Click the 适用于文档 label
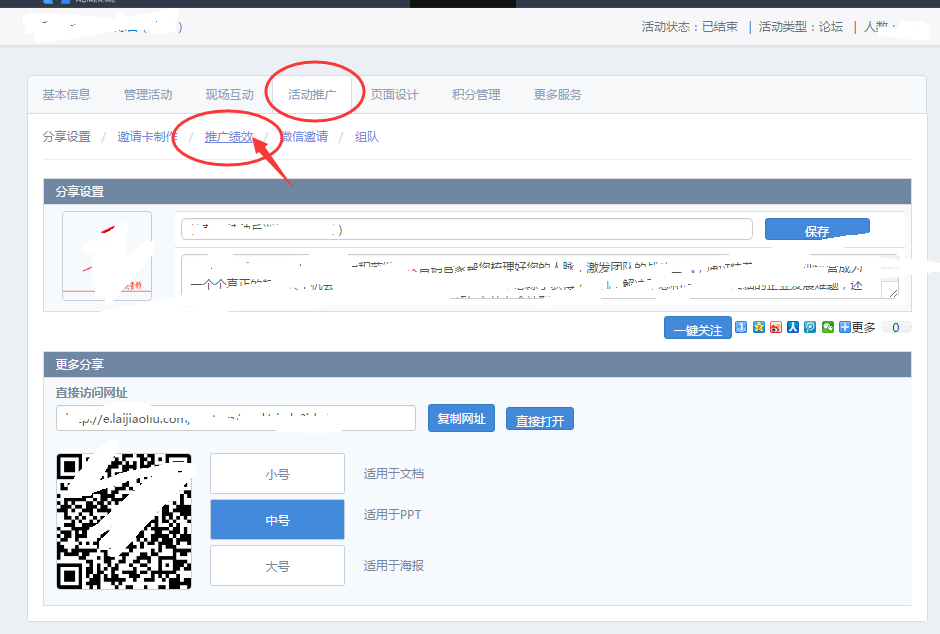The height and width of the screenshot is (634, 940). [x=394, y=473]
